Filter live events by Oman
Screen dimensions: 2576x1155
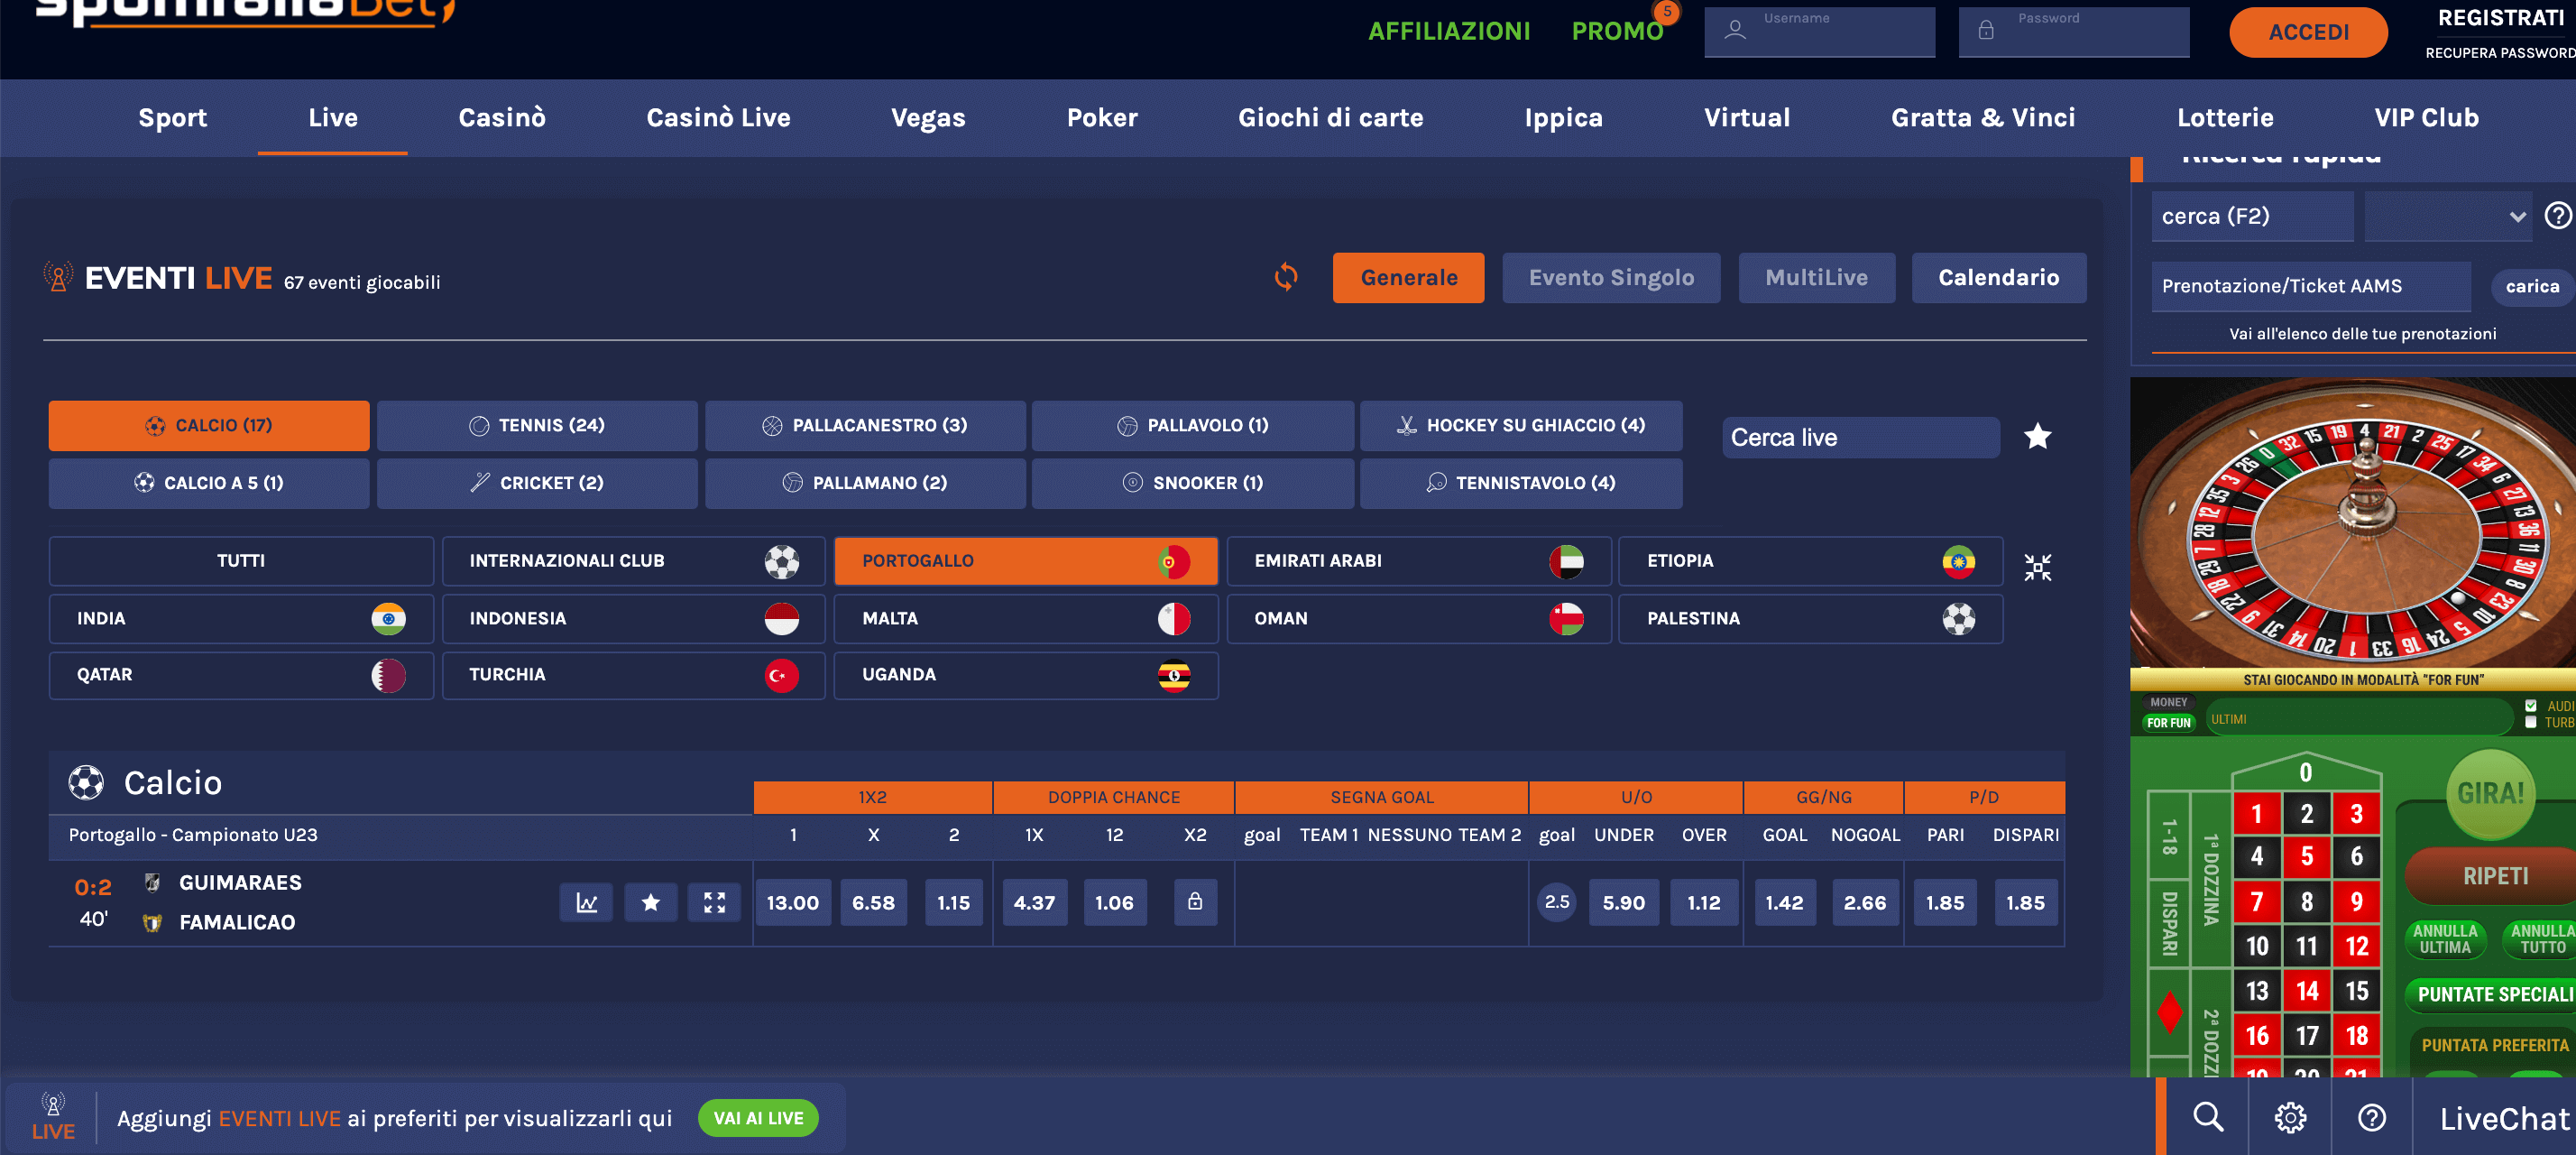(1418, 619)
